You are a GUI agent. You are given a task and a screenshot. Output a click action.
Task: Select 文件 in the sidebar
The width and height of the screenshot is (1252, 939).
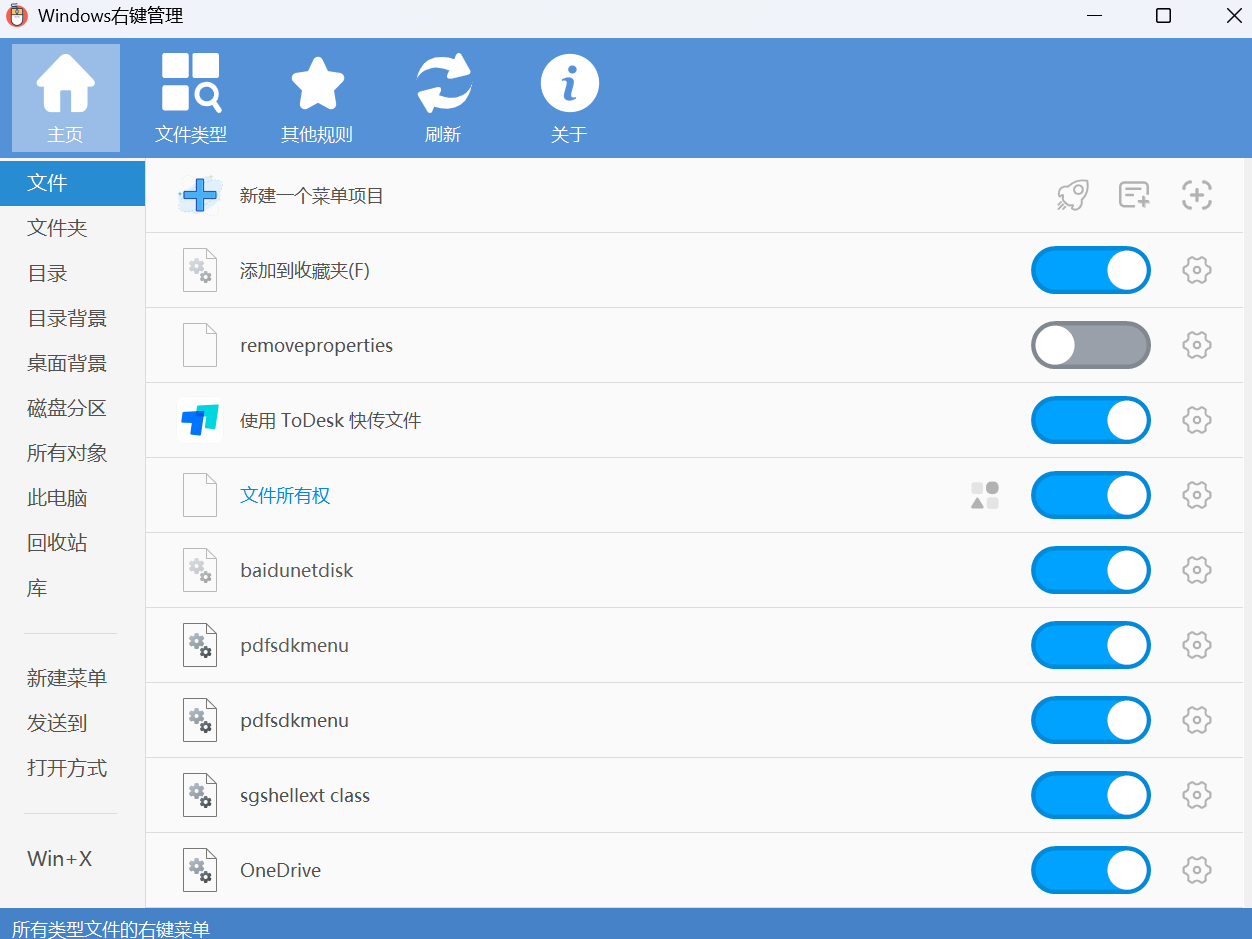[x=72, y=183]
